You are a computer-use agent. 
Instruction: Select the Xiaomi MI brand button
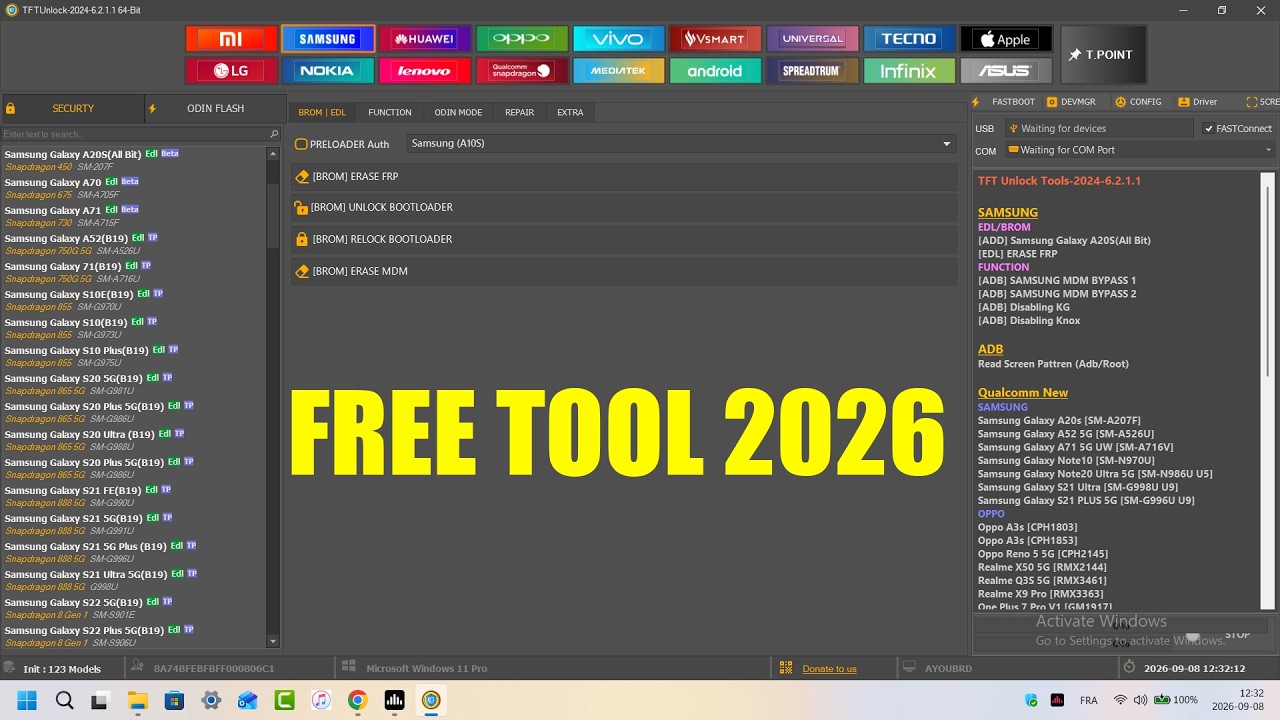pyautogui.click(x=231, y=39)
